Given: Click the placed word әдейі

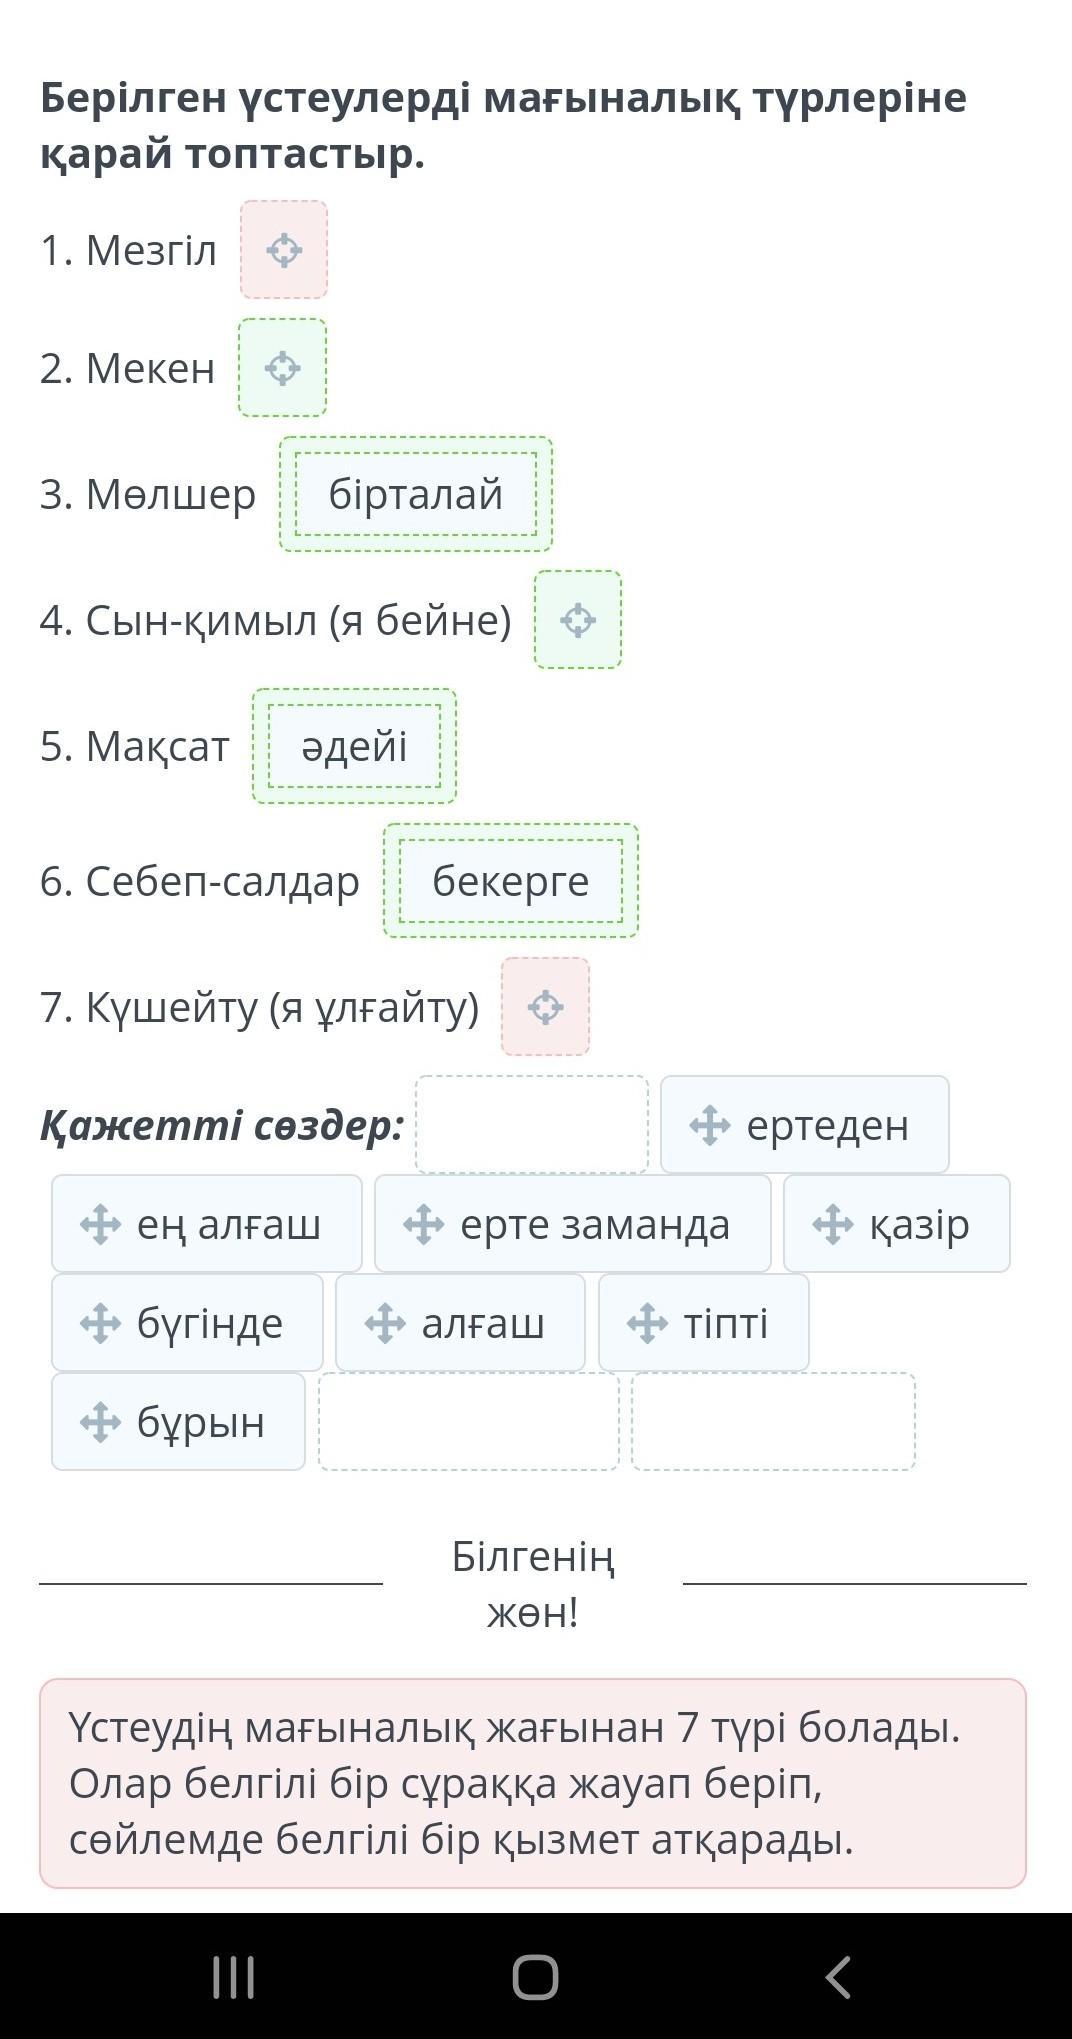Looking at the screenshot, I should (354, 746).
